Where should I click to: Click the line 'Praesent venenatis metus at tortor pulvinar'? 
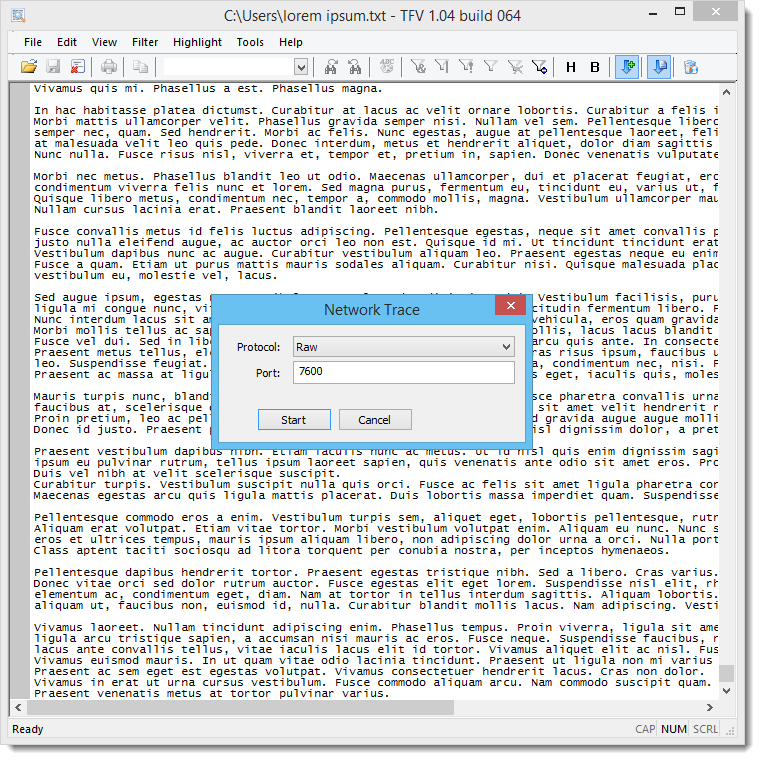tap(211, 693)
